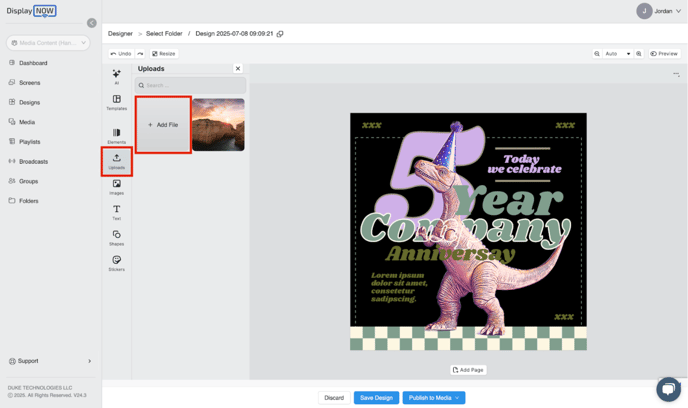
Task: Click the zoom in magnifier
Action: coord(639,54)
